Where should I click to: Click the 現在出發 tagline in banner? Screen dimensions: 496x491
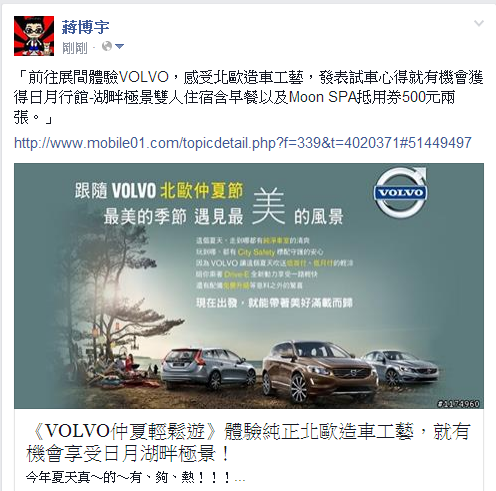point(274,303)
